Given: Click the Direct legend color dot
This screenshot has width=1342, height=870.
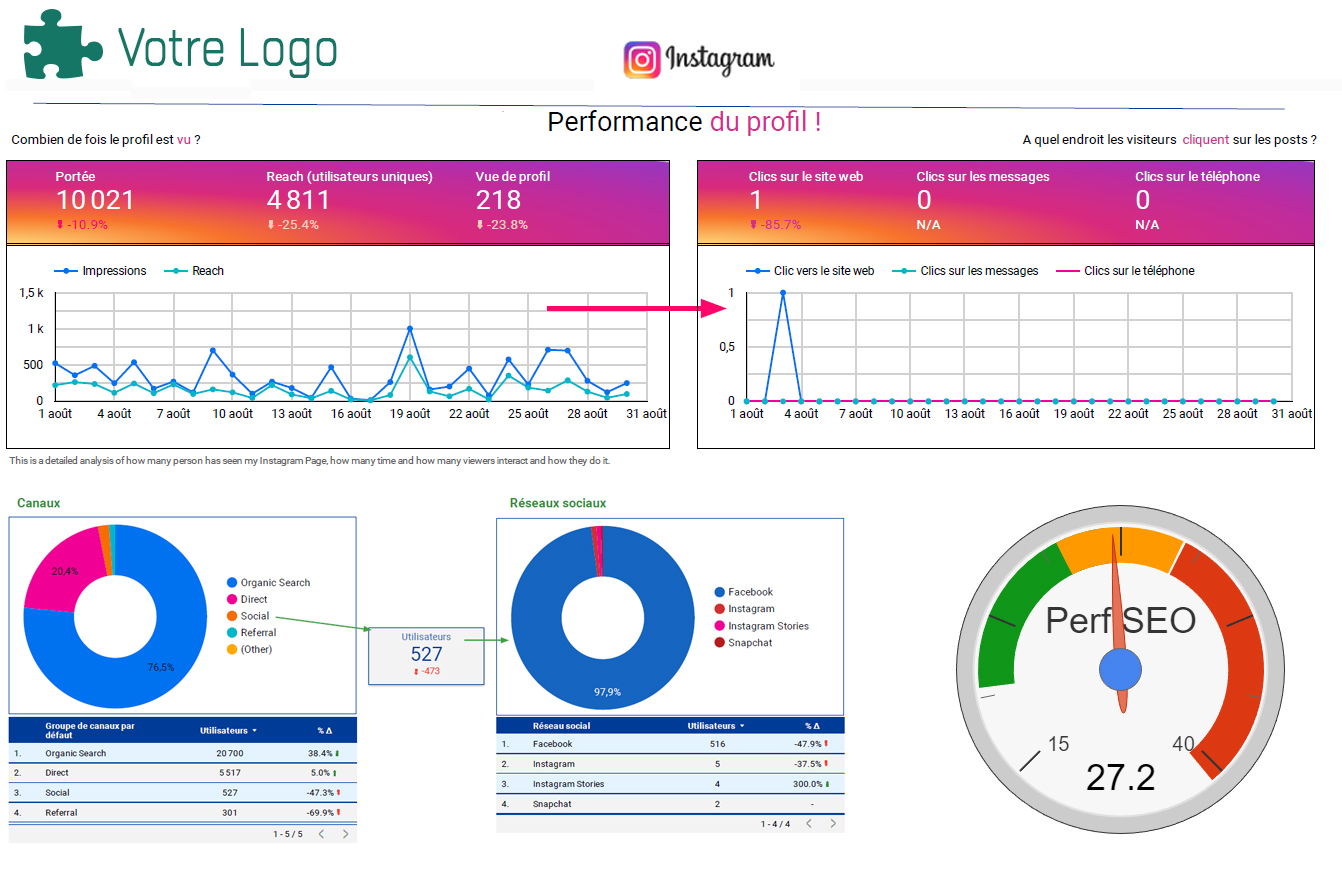Looking at the screenshot, I should point(232,599).
